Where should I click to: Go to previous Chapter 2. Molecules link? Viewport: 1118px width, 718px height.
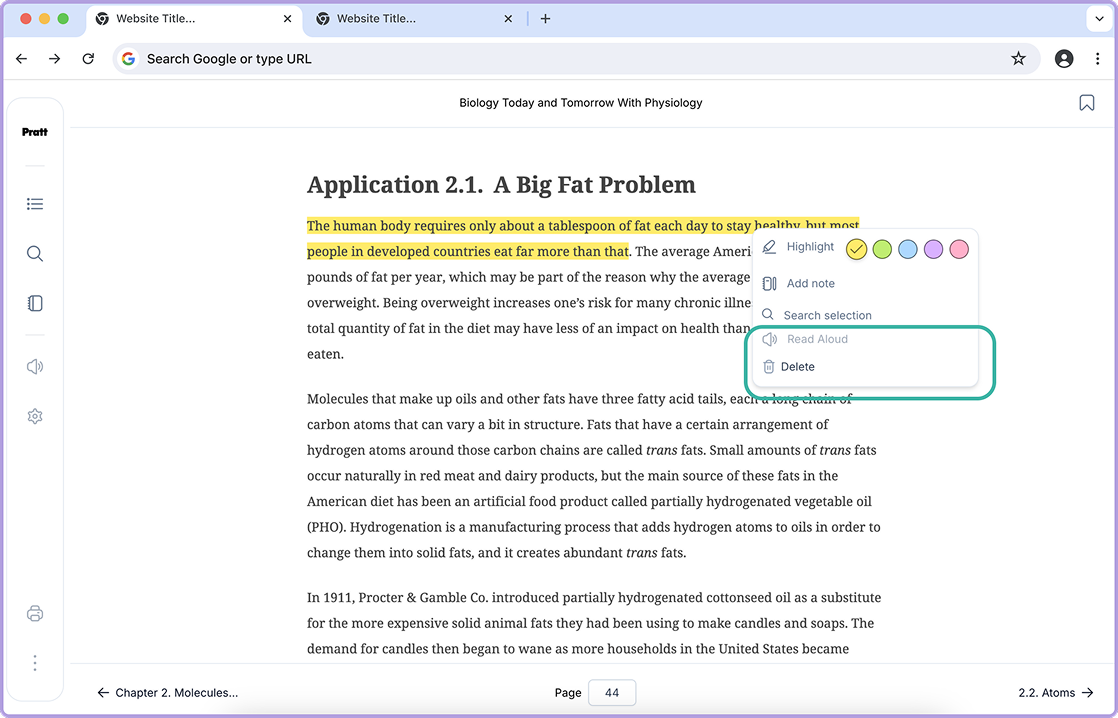(x=168, y=692)
